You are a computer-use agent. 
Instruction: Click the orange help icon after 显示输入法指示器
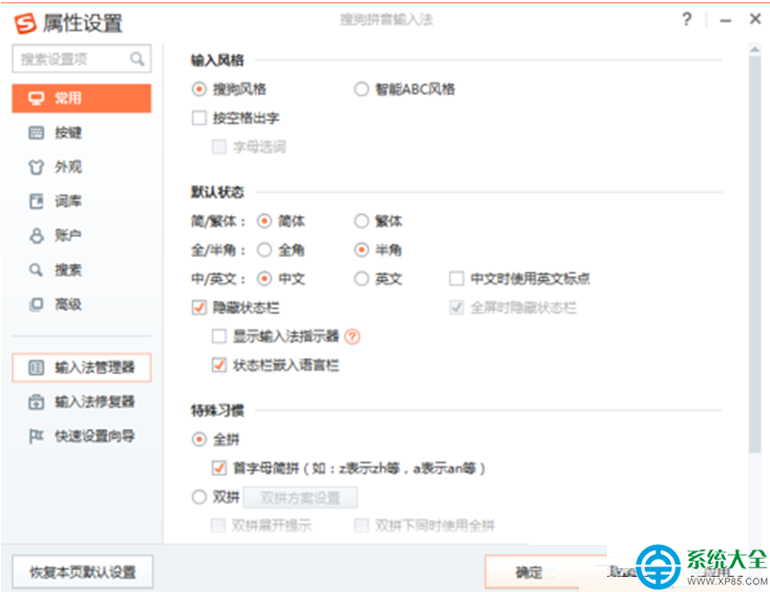352,337
